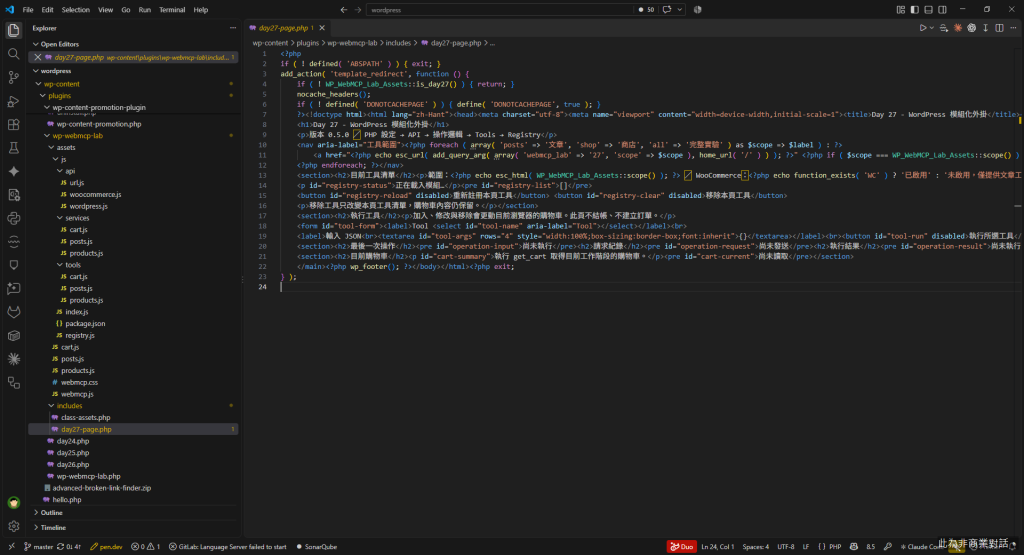Screen dimensions: 1024x555
Task: Click the LF end-of-line status item
Action: click(806, 547)
